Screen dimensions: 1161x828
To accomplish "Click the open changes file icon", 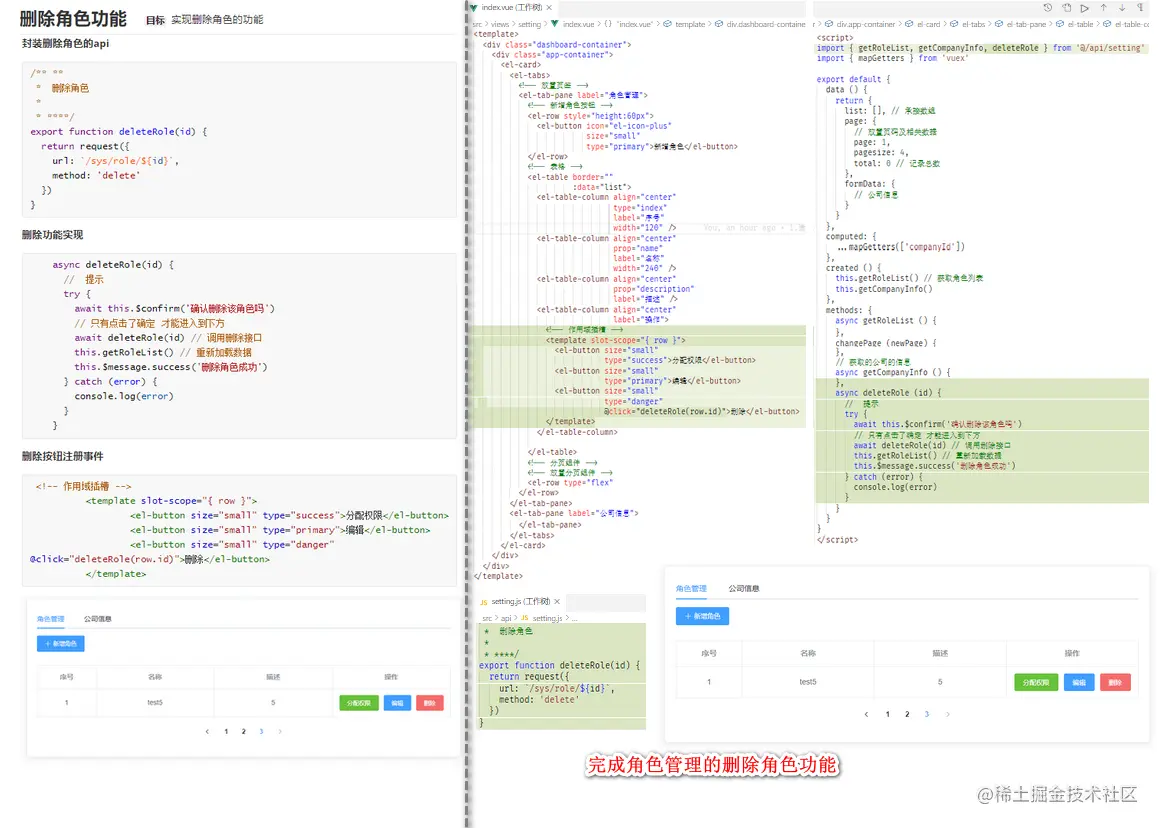I will (x=1067, y=7).
